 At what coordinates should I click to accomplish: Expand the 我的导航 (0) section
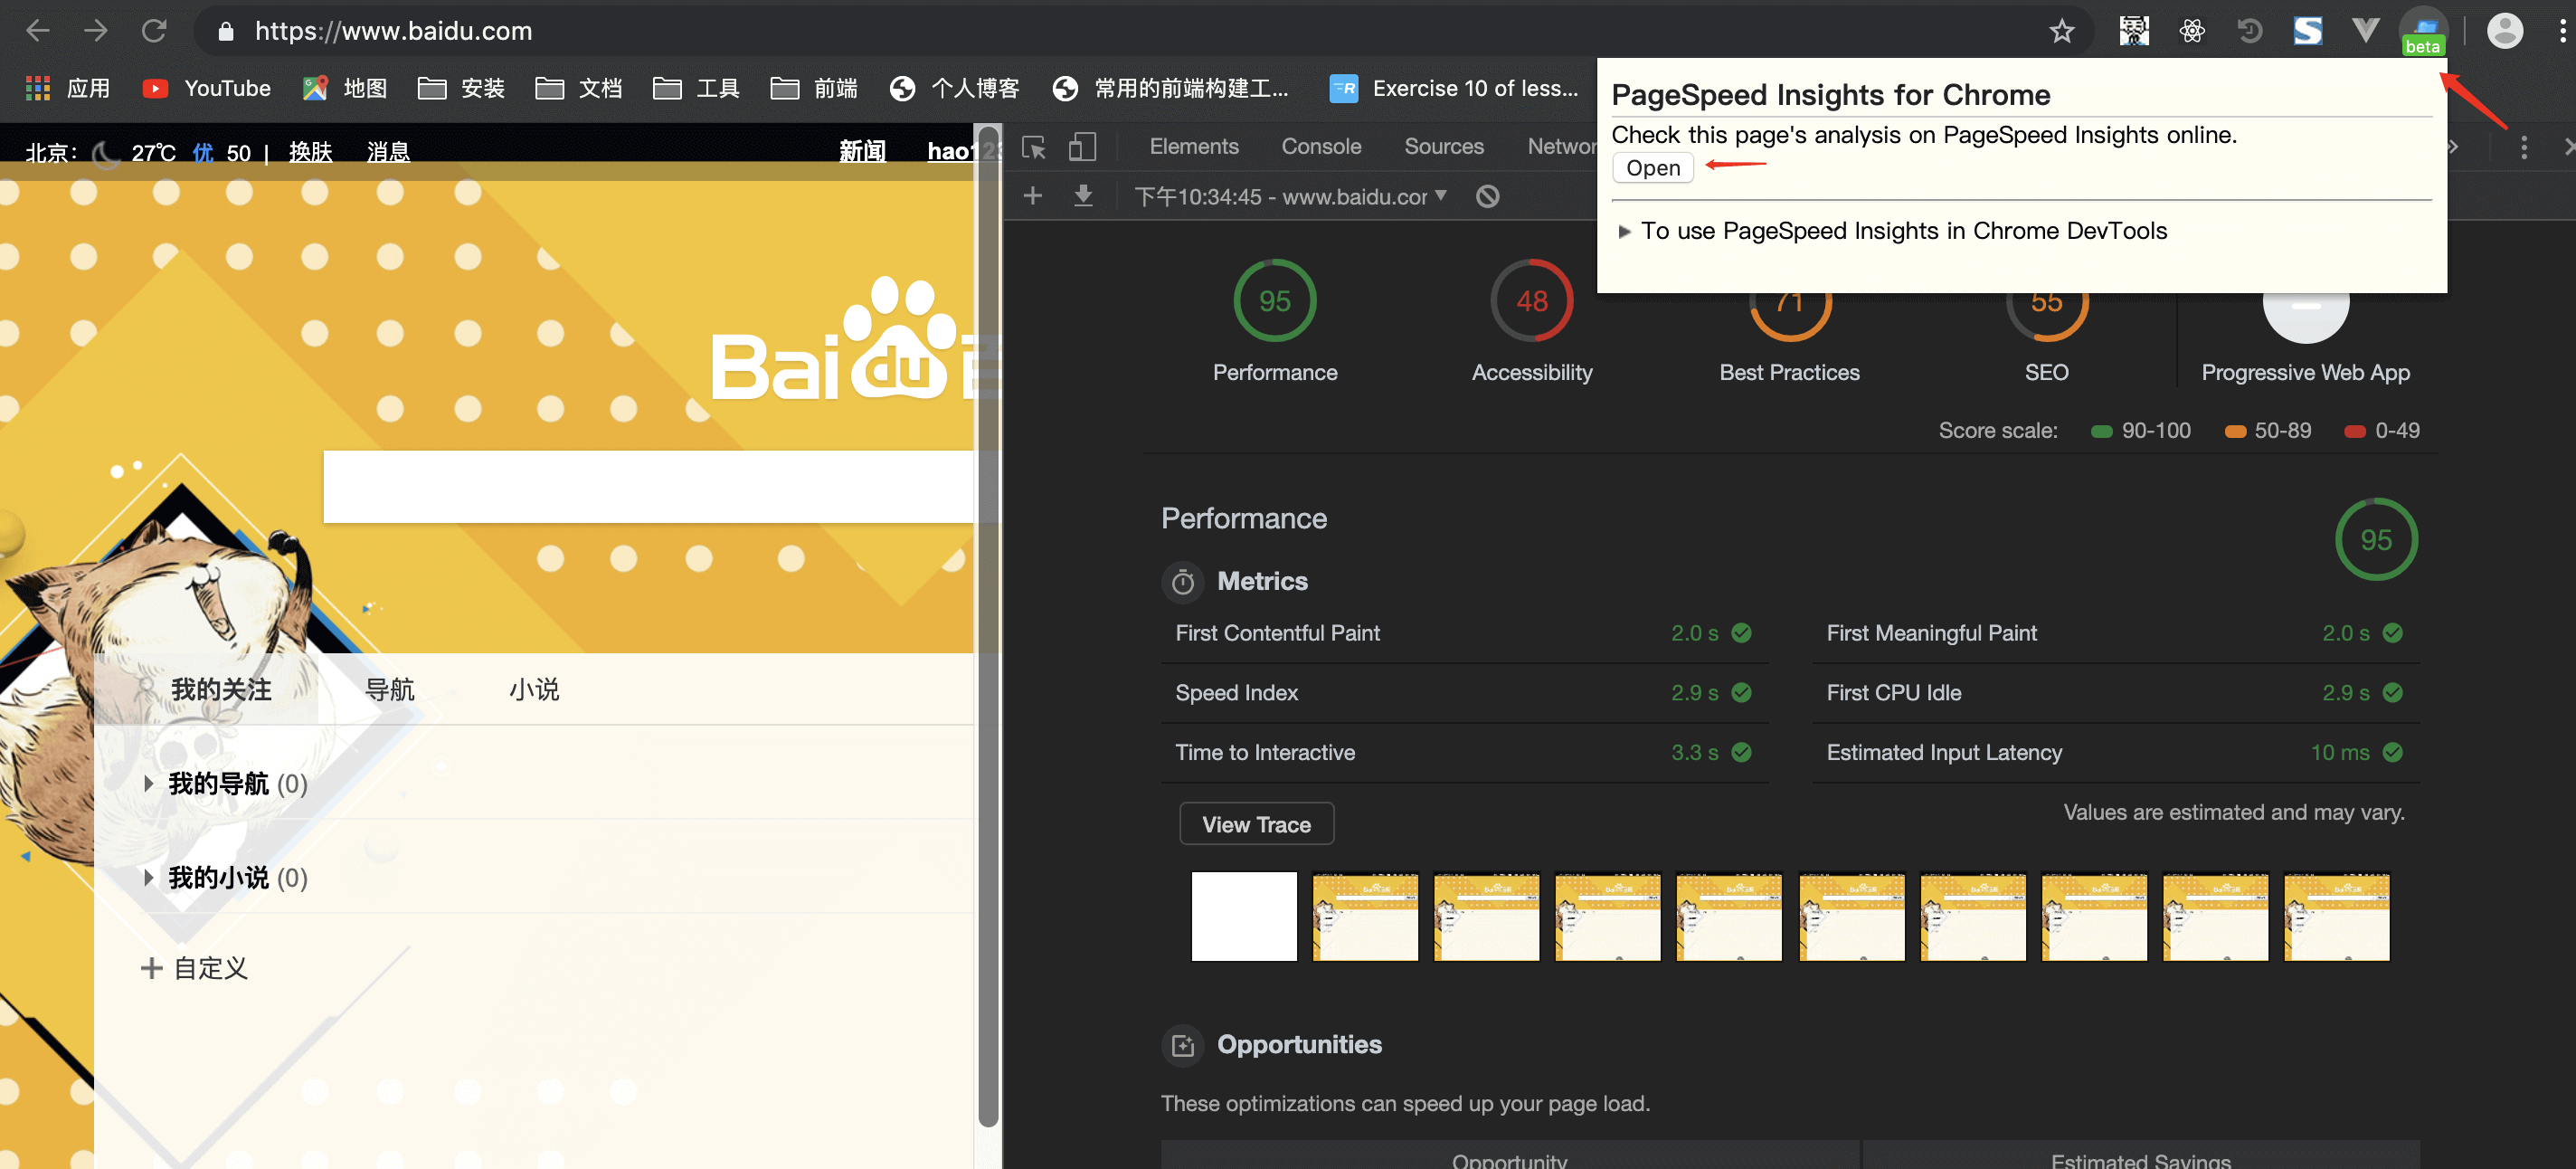coord(225,783)
